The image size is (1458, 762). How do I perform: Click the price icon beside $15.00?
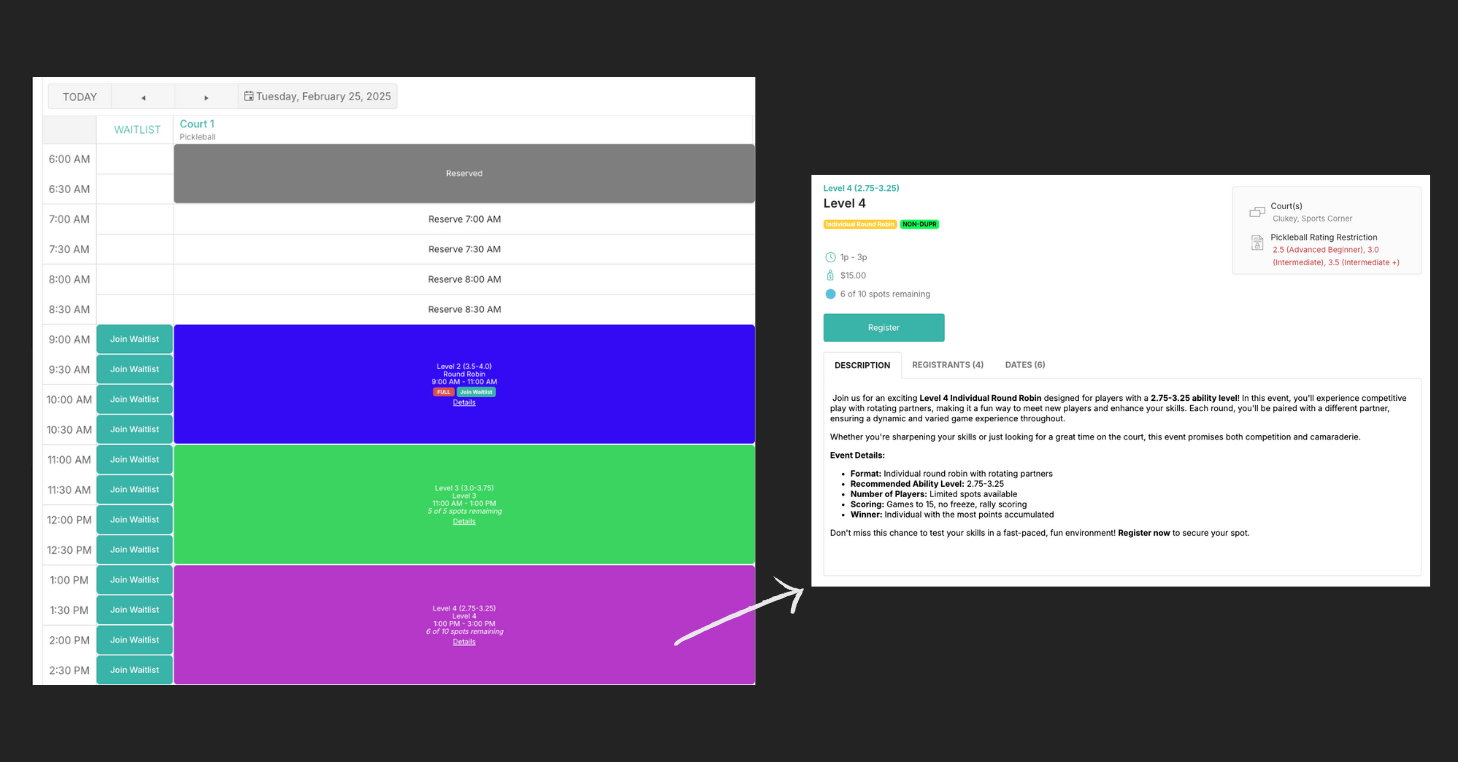(x=830, y=275)
